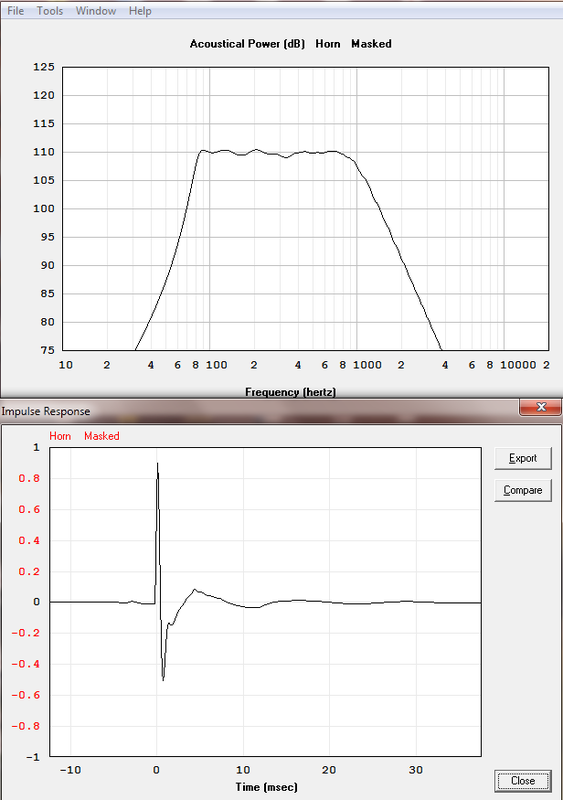This screenshot has height=800, width=563.
Task: Click the Acoustical Power (dB) chart title
Action: point(247,44)
